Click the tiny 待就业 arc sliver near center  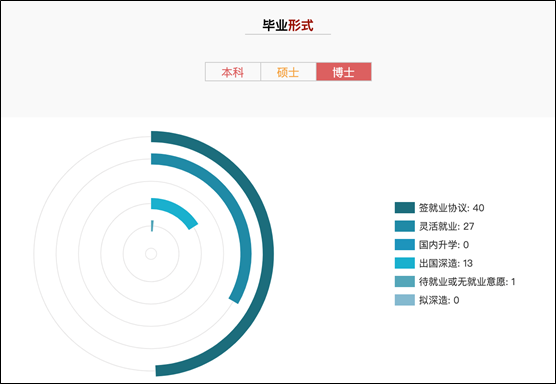(152, 226)
